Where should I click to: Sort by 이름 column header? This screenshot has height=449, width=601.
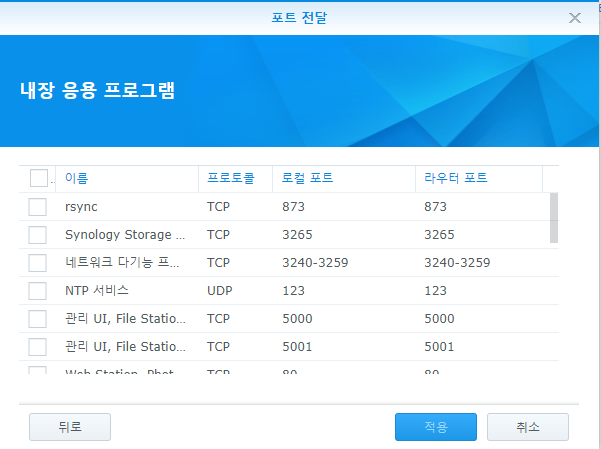(x=127, y=178)
